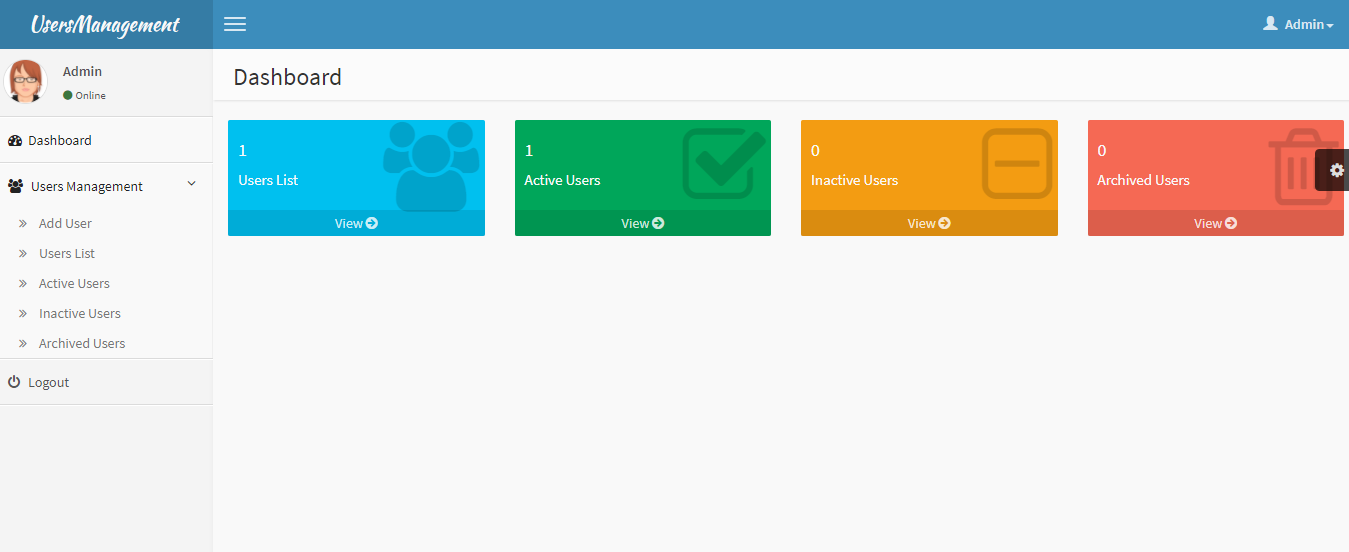Collapse the Users Management chevron
The height and width of the screenshot is (552, 1349).
pyautogui.click(x=192, y=185)
